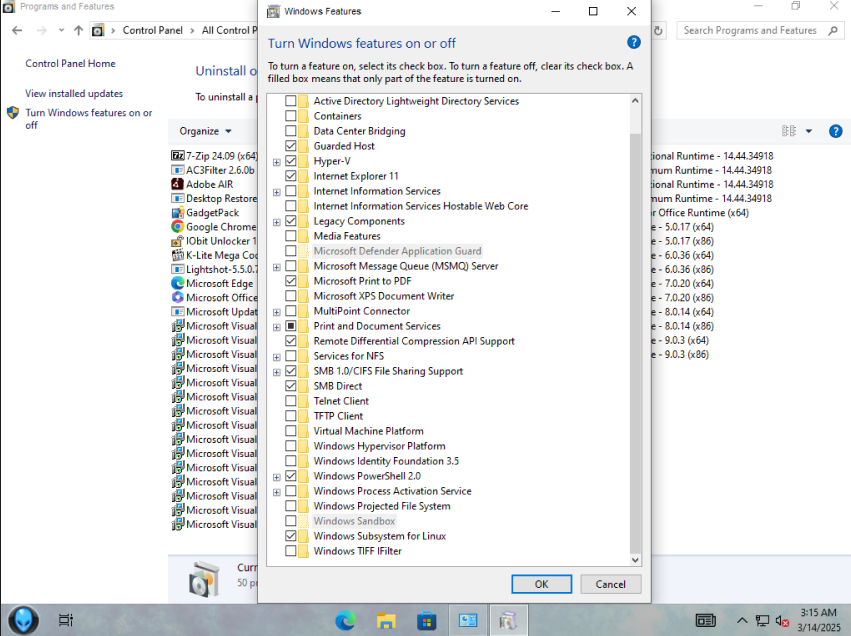Expand SMB 1.0/CIFS File Sharing Support node
The width and height of the screenshot is (851, 636).
tap(277, 372)
